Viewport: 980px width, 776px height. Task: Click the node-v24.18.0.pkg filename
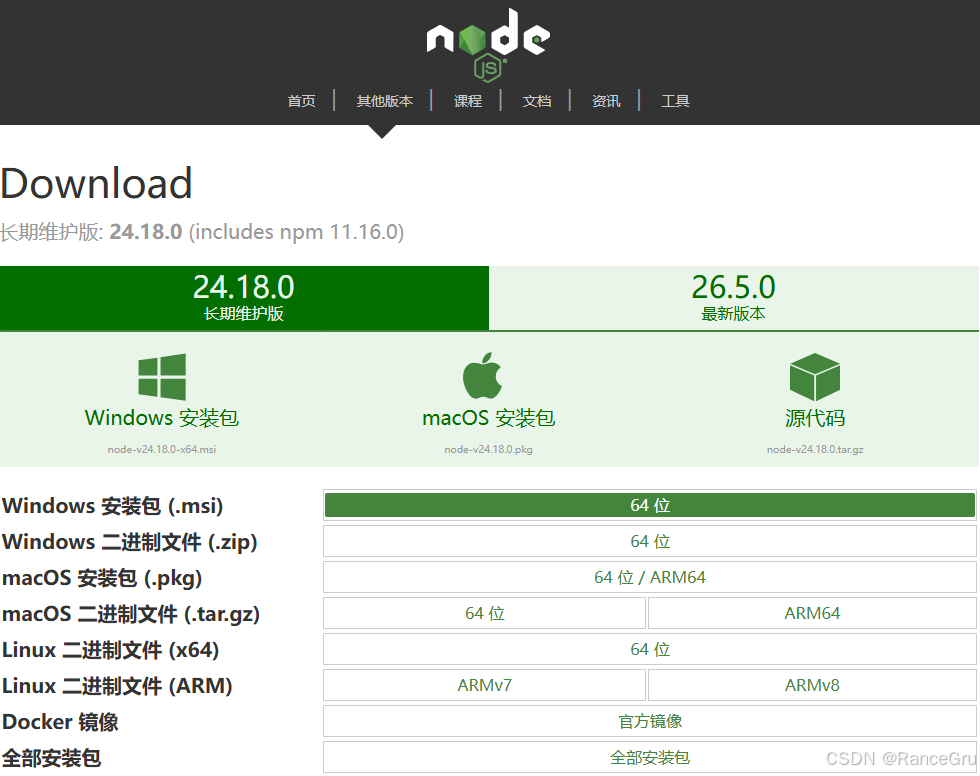click(x=489, y=449)
